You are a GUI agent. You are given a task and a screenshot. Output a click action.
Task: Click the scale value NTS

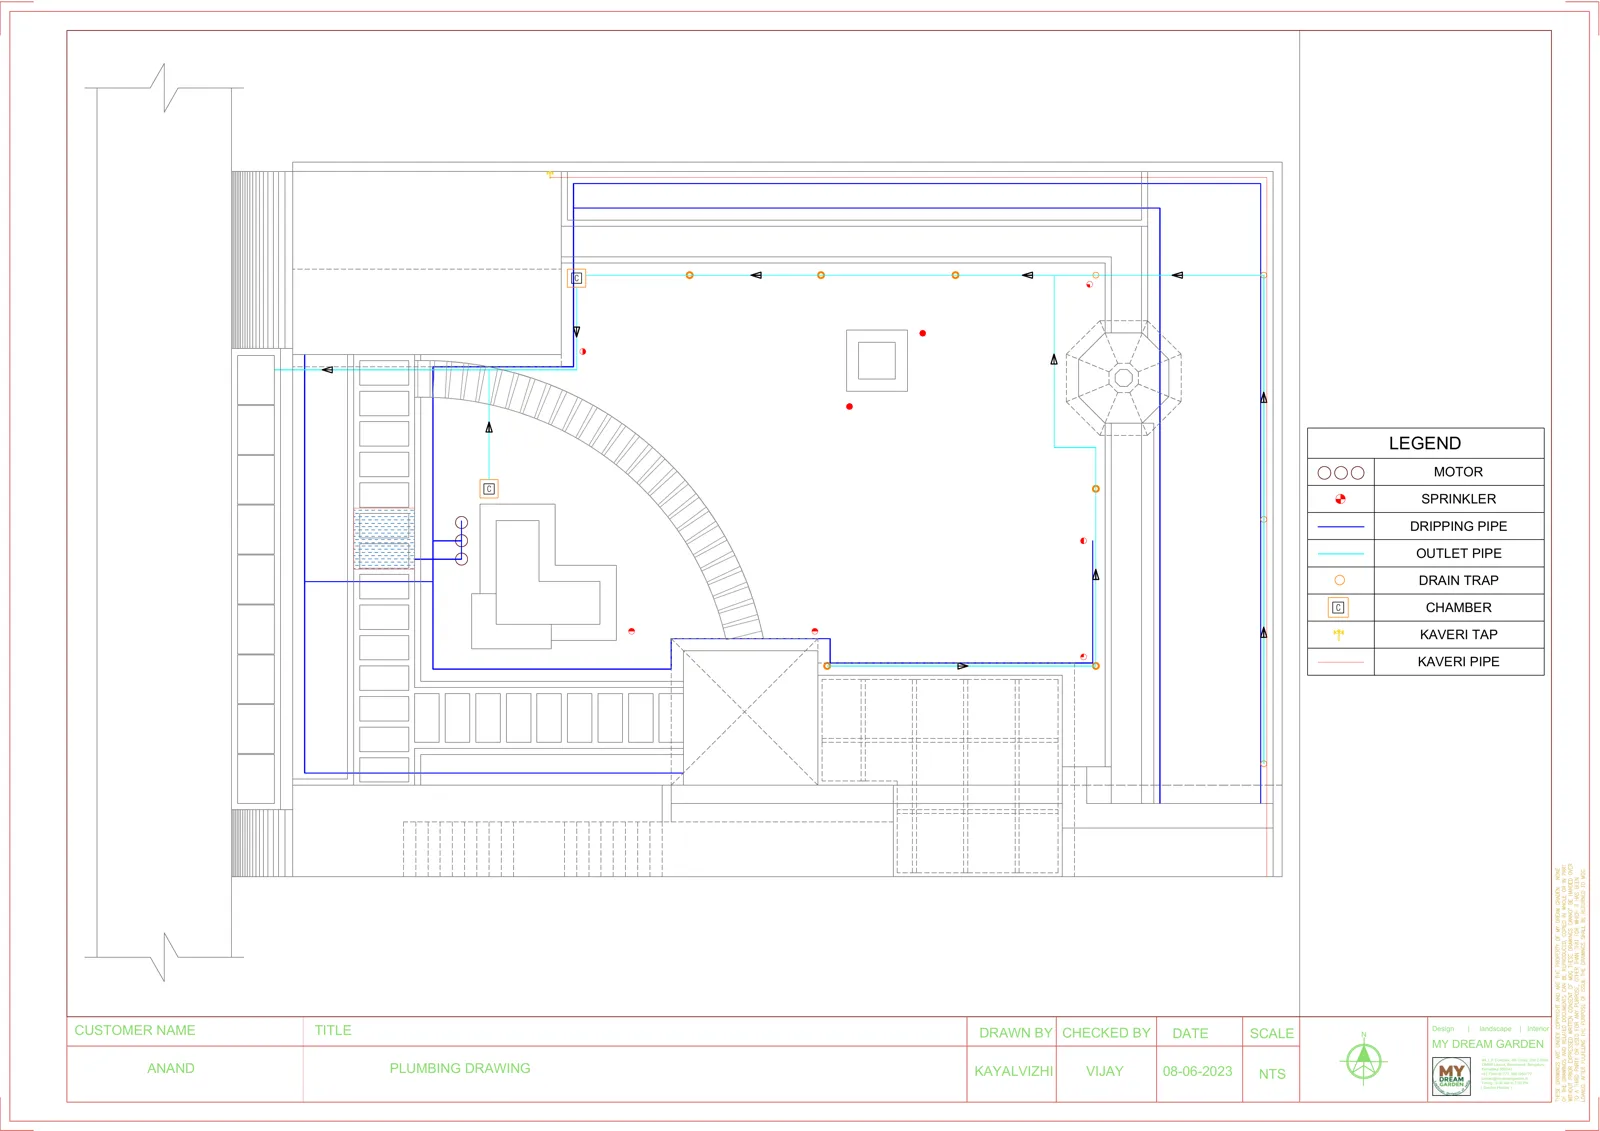coord(1272,1074)
